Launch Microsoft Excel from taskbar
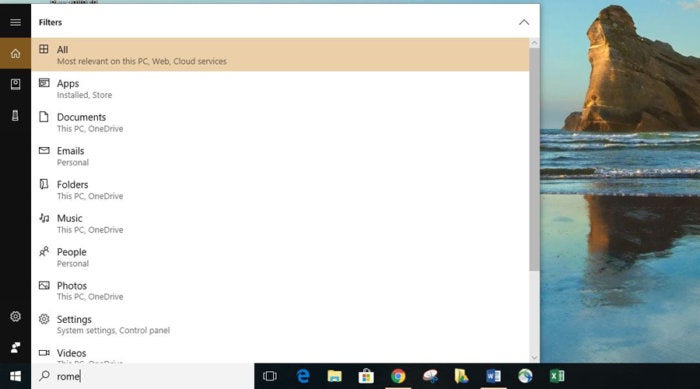The width and height of the screenshot is (700, 389). click(557, 376)
